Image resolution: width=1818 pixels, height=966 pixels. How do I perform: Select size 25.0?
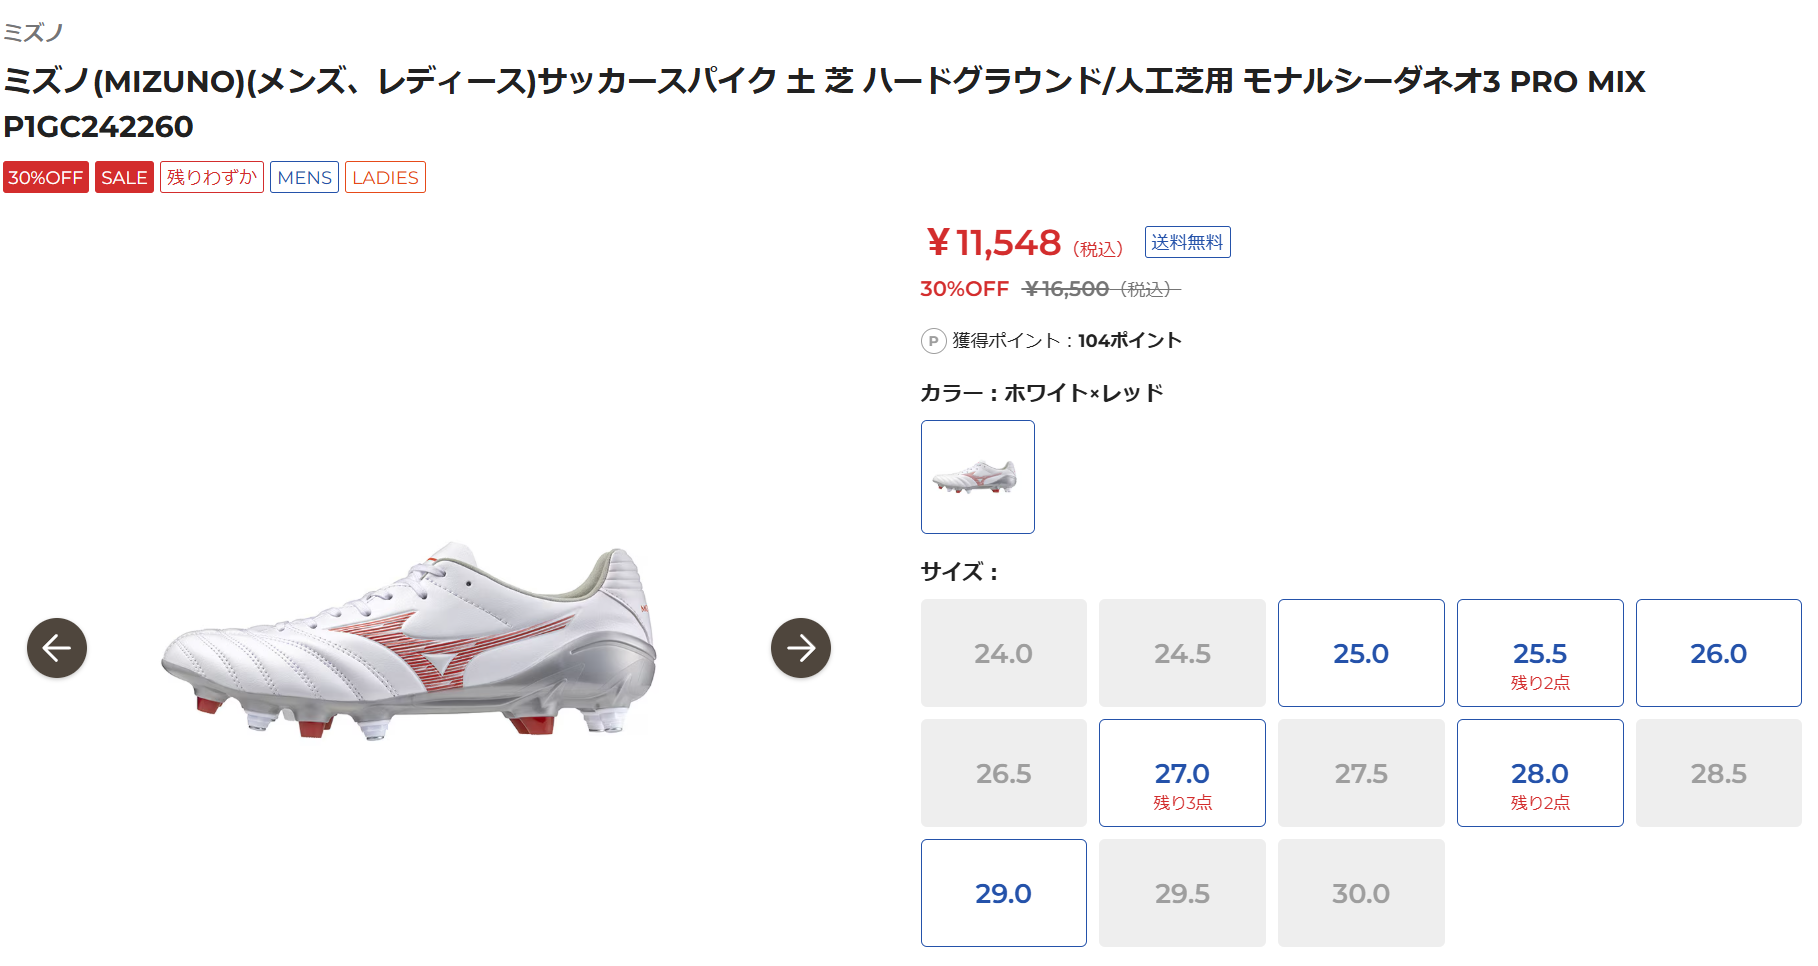click(x=1360, y=653)
